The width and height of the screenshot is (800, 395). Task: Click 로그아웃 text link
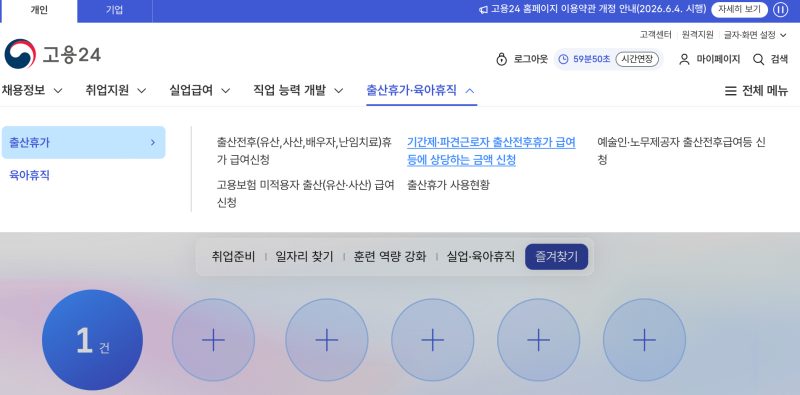point(531,59)
